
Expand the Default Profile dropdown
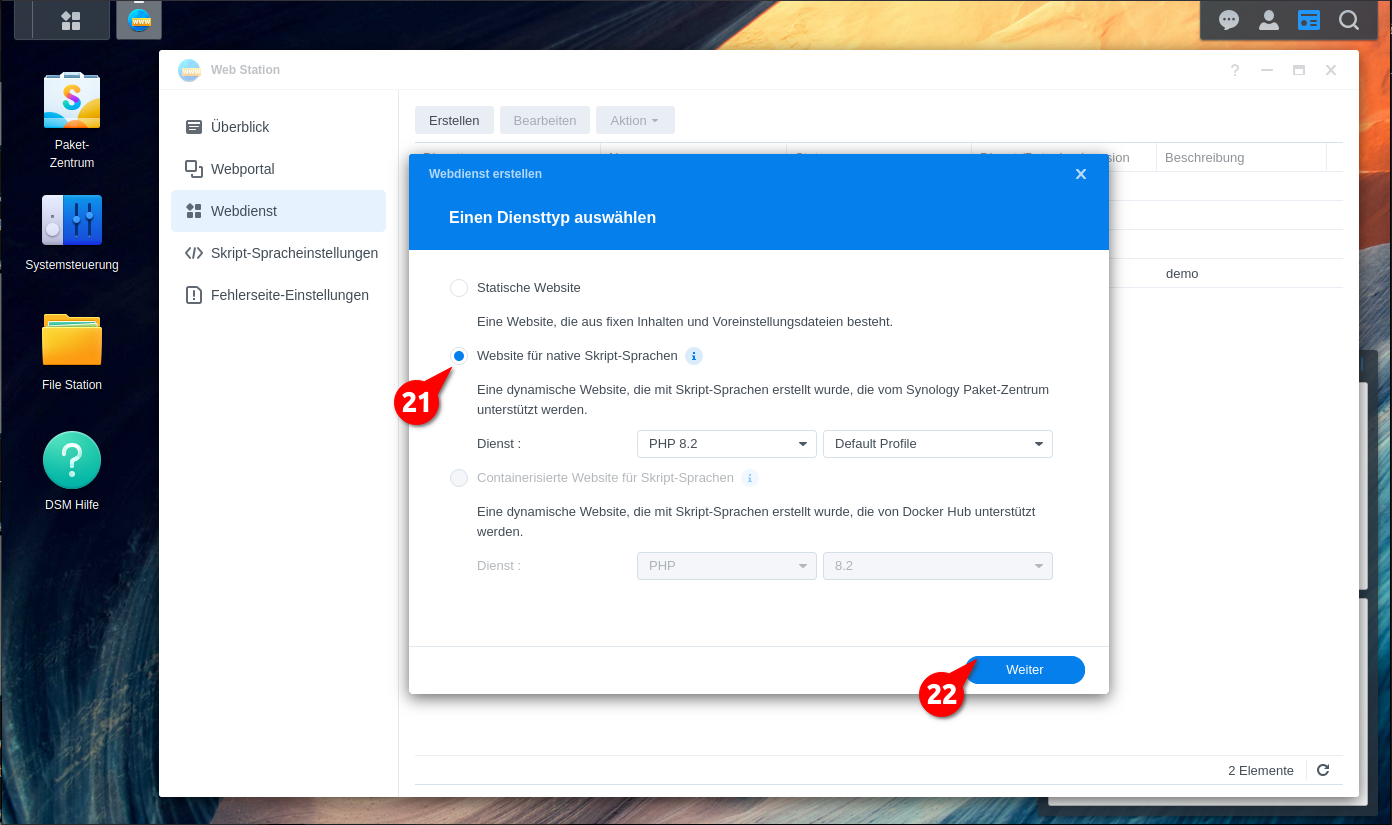click(937, 444)
